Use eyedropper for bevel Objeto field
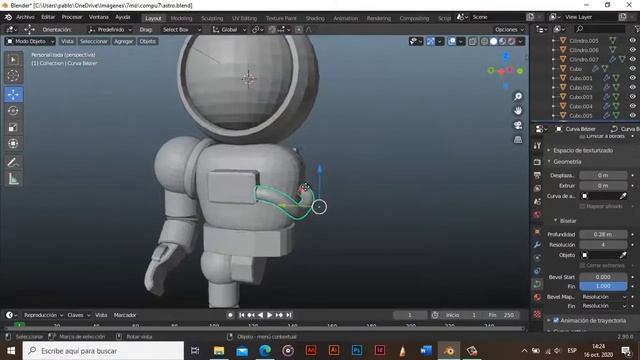The height and width of the screenshot is (360, 640). [623, 255]
